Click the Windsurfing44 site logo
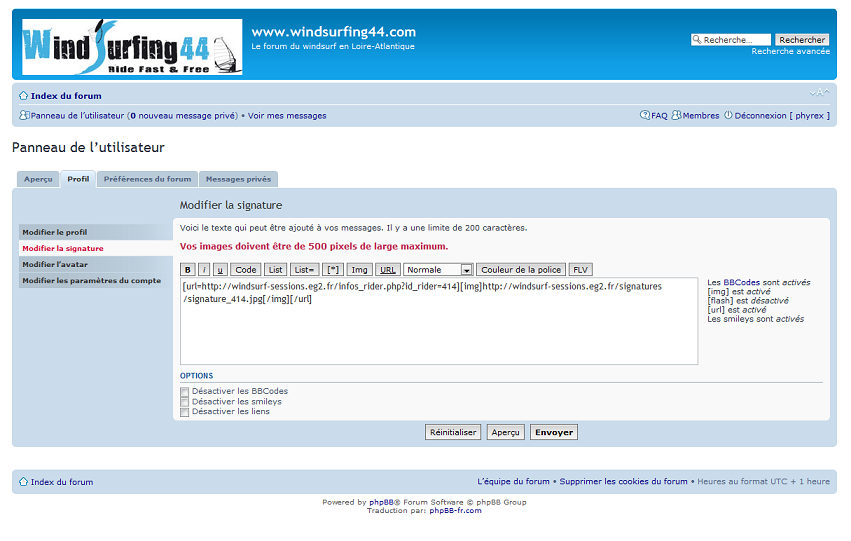This screenshot has width=851, height=541. 131,46
